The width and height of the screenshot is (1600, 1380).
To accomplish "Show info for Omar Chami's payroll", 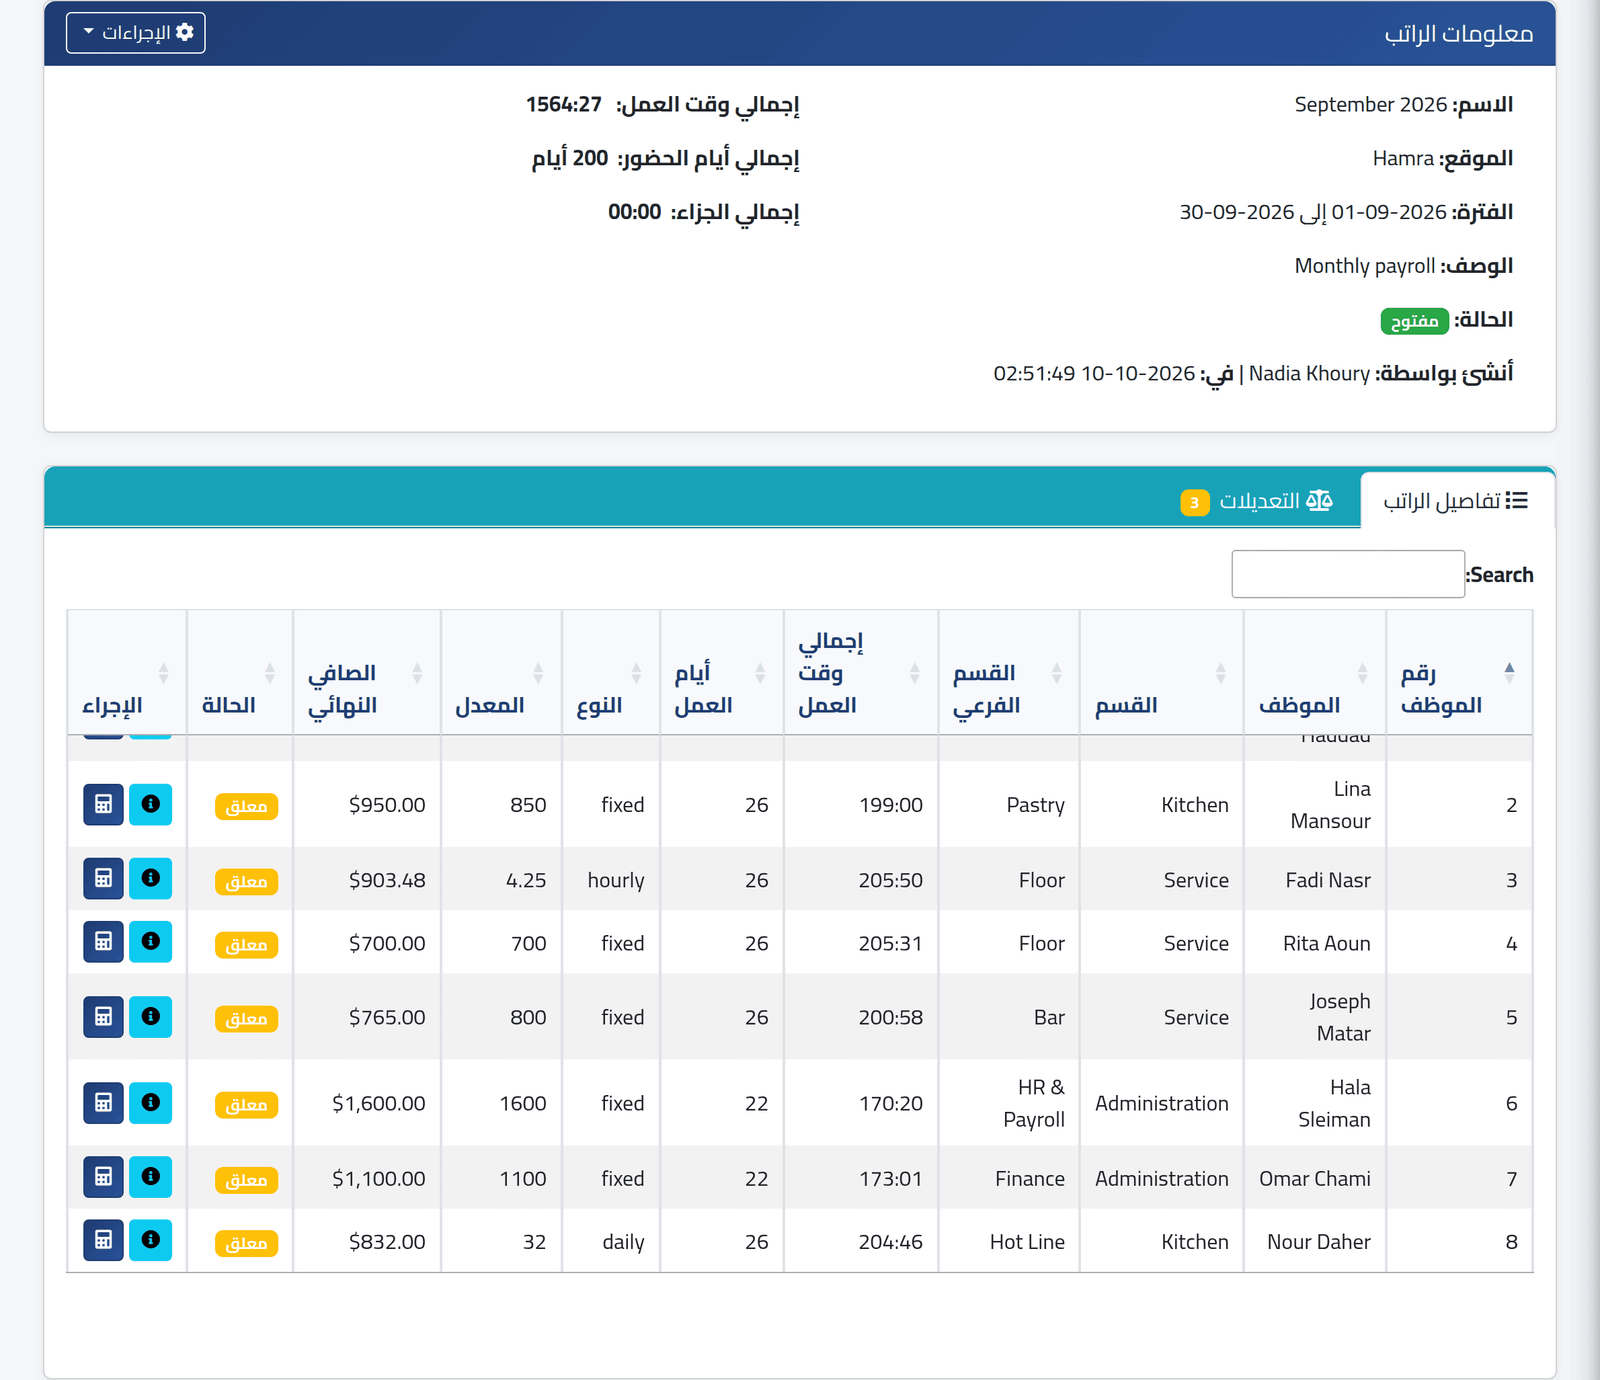I will pyautogui.click(x=151, y=1177).
